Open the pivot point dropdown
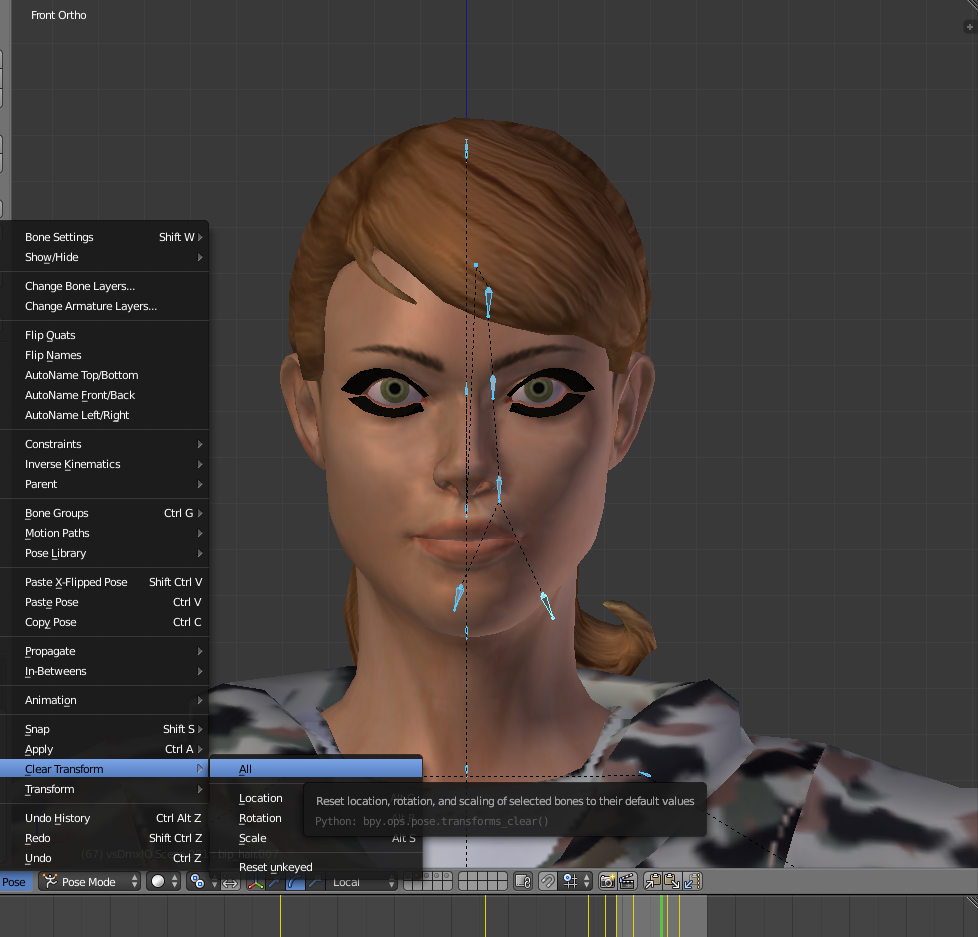 (203, 882)
